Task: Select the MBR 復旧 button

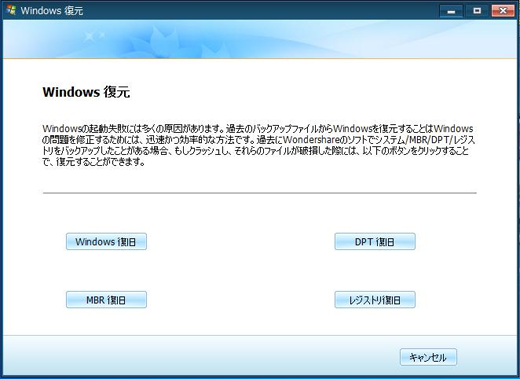Action: pyautogui.click(x=106, y=300)
